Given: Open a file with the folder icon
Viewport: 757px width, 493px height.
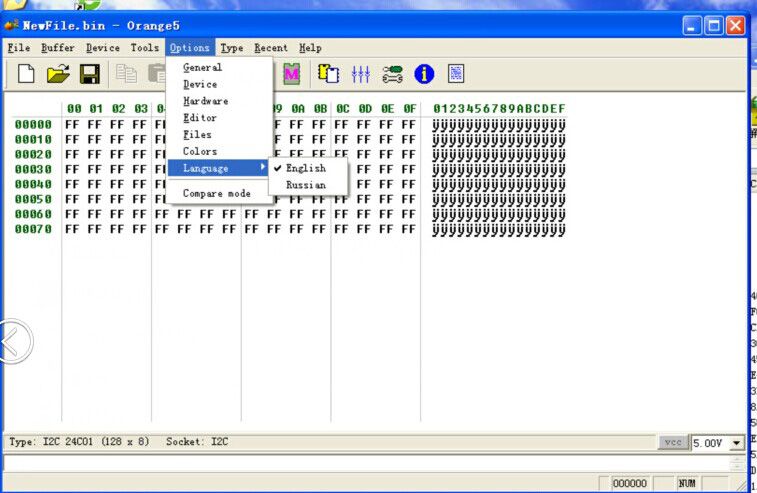Looking at the screenshot, I should 58,74.
